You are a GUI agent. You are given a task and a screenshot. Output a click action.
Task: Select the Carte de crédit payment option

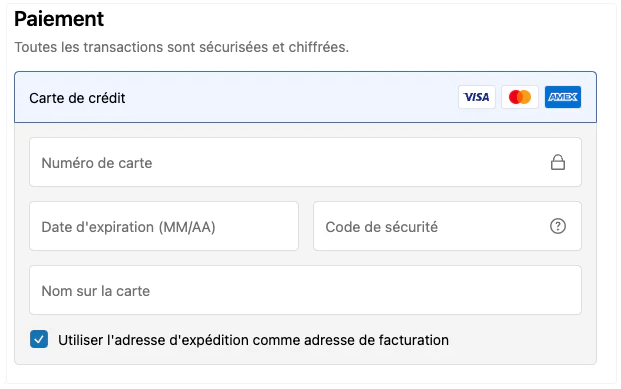click(305, 97)
